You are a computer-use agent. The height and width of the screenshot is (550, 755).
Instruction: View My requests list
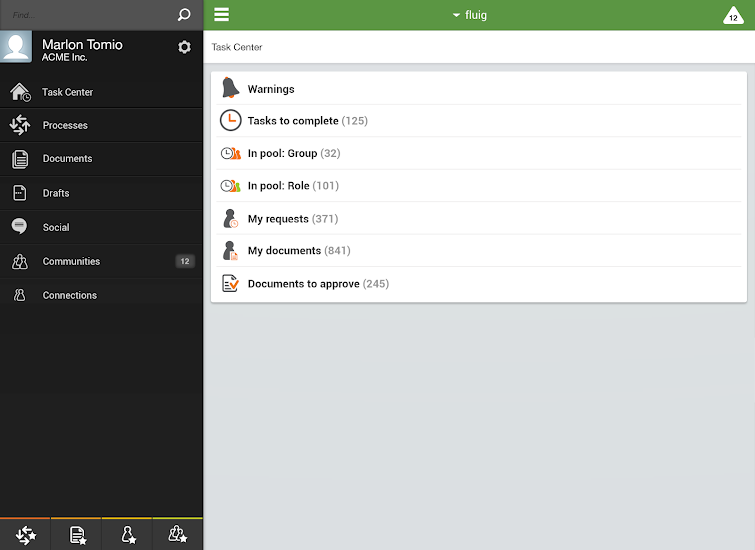pyautogui.click(x=292, y=219)
